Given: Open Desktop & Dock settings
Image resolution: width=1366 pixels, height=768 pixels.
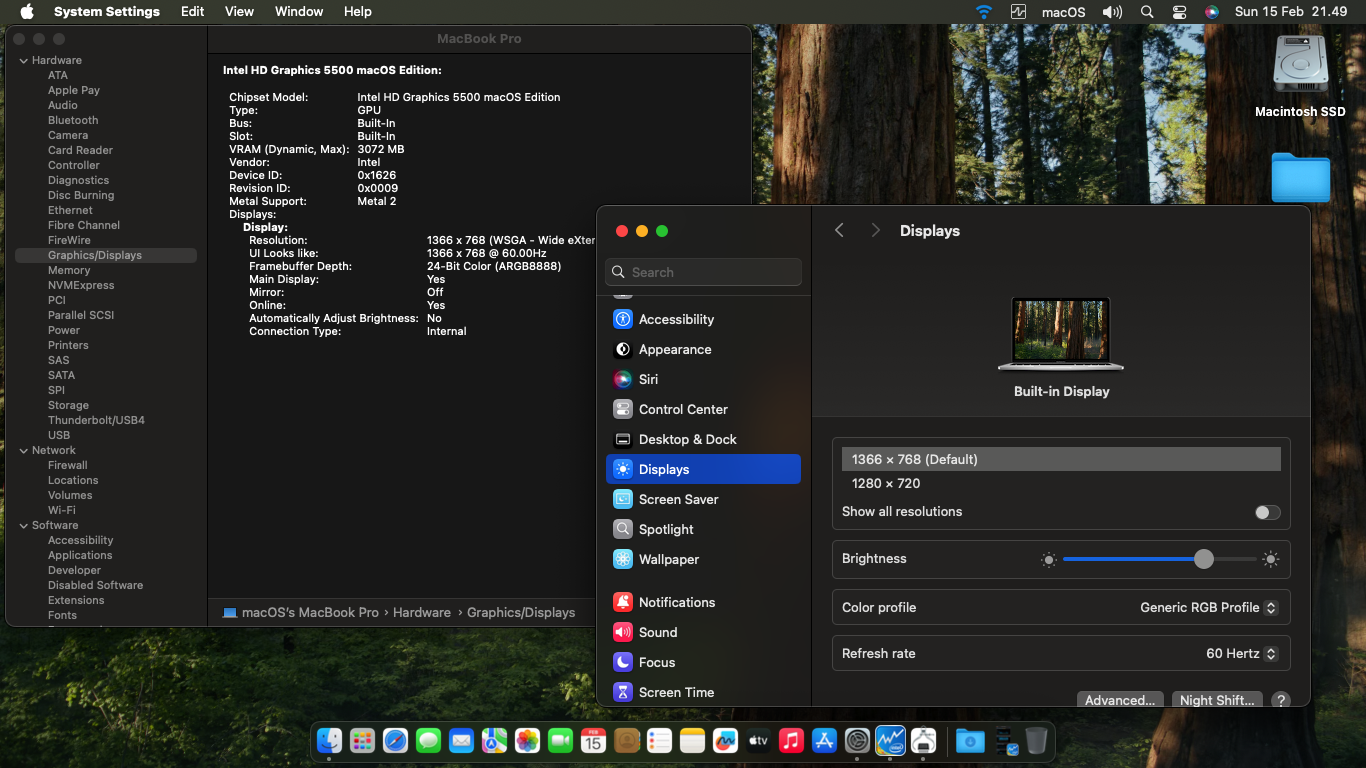Looking at the screenshot, I should point(703,439).
